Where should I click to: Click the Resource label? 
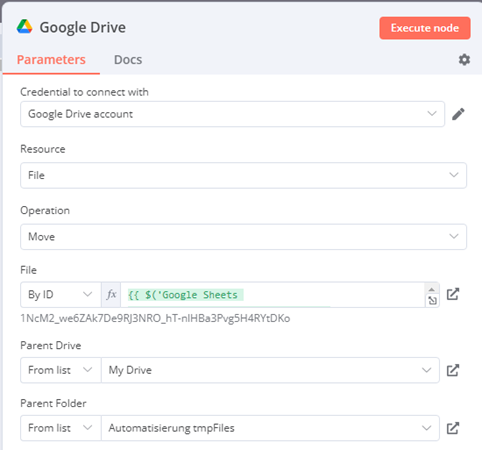tap(43, 149)
